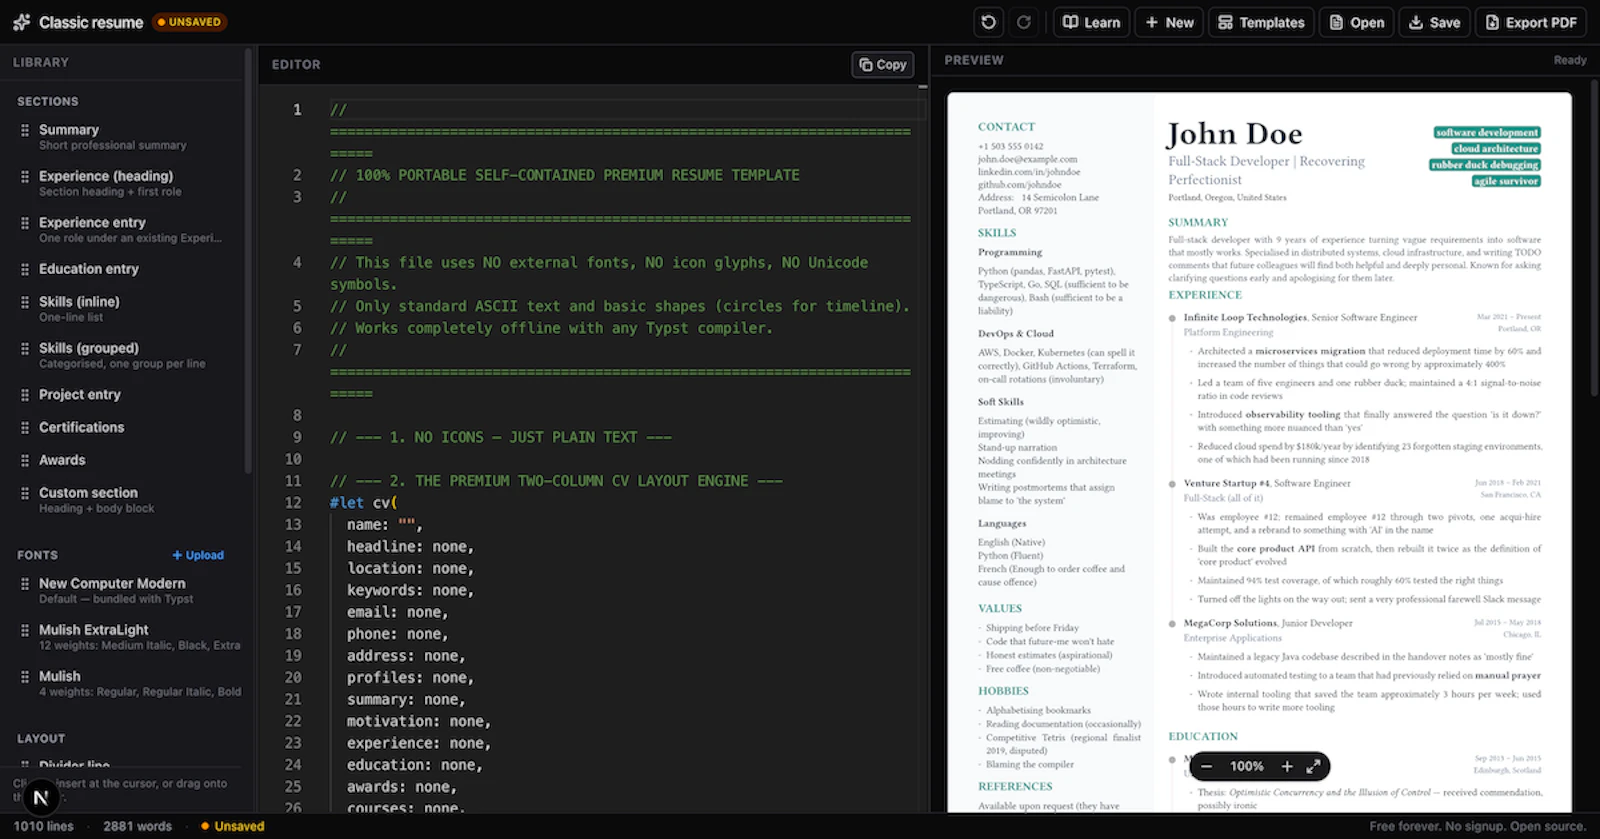This screenshot has width=1600, height=839.
Task: Zoom in the preview with plus icon
Action: click(x=1287, y=767)
